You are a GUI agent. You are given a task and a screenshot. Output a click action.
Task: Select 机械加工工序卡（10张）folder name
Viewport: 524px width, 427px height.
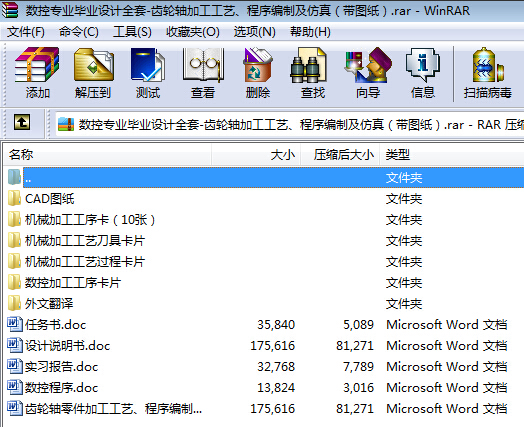90,220
